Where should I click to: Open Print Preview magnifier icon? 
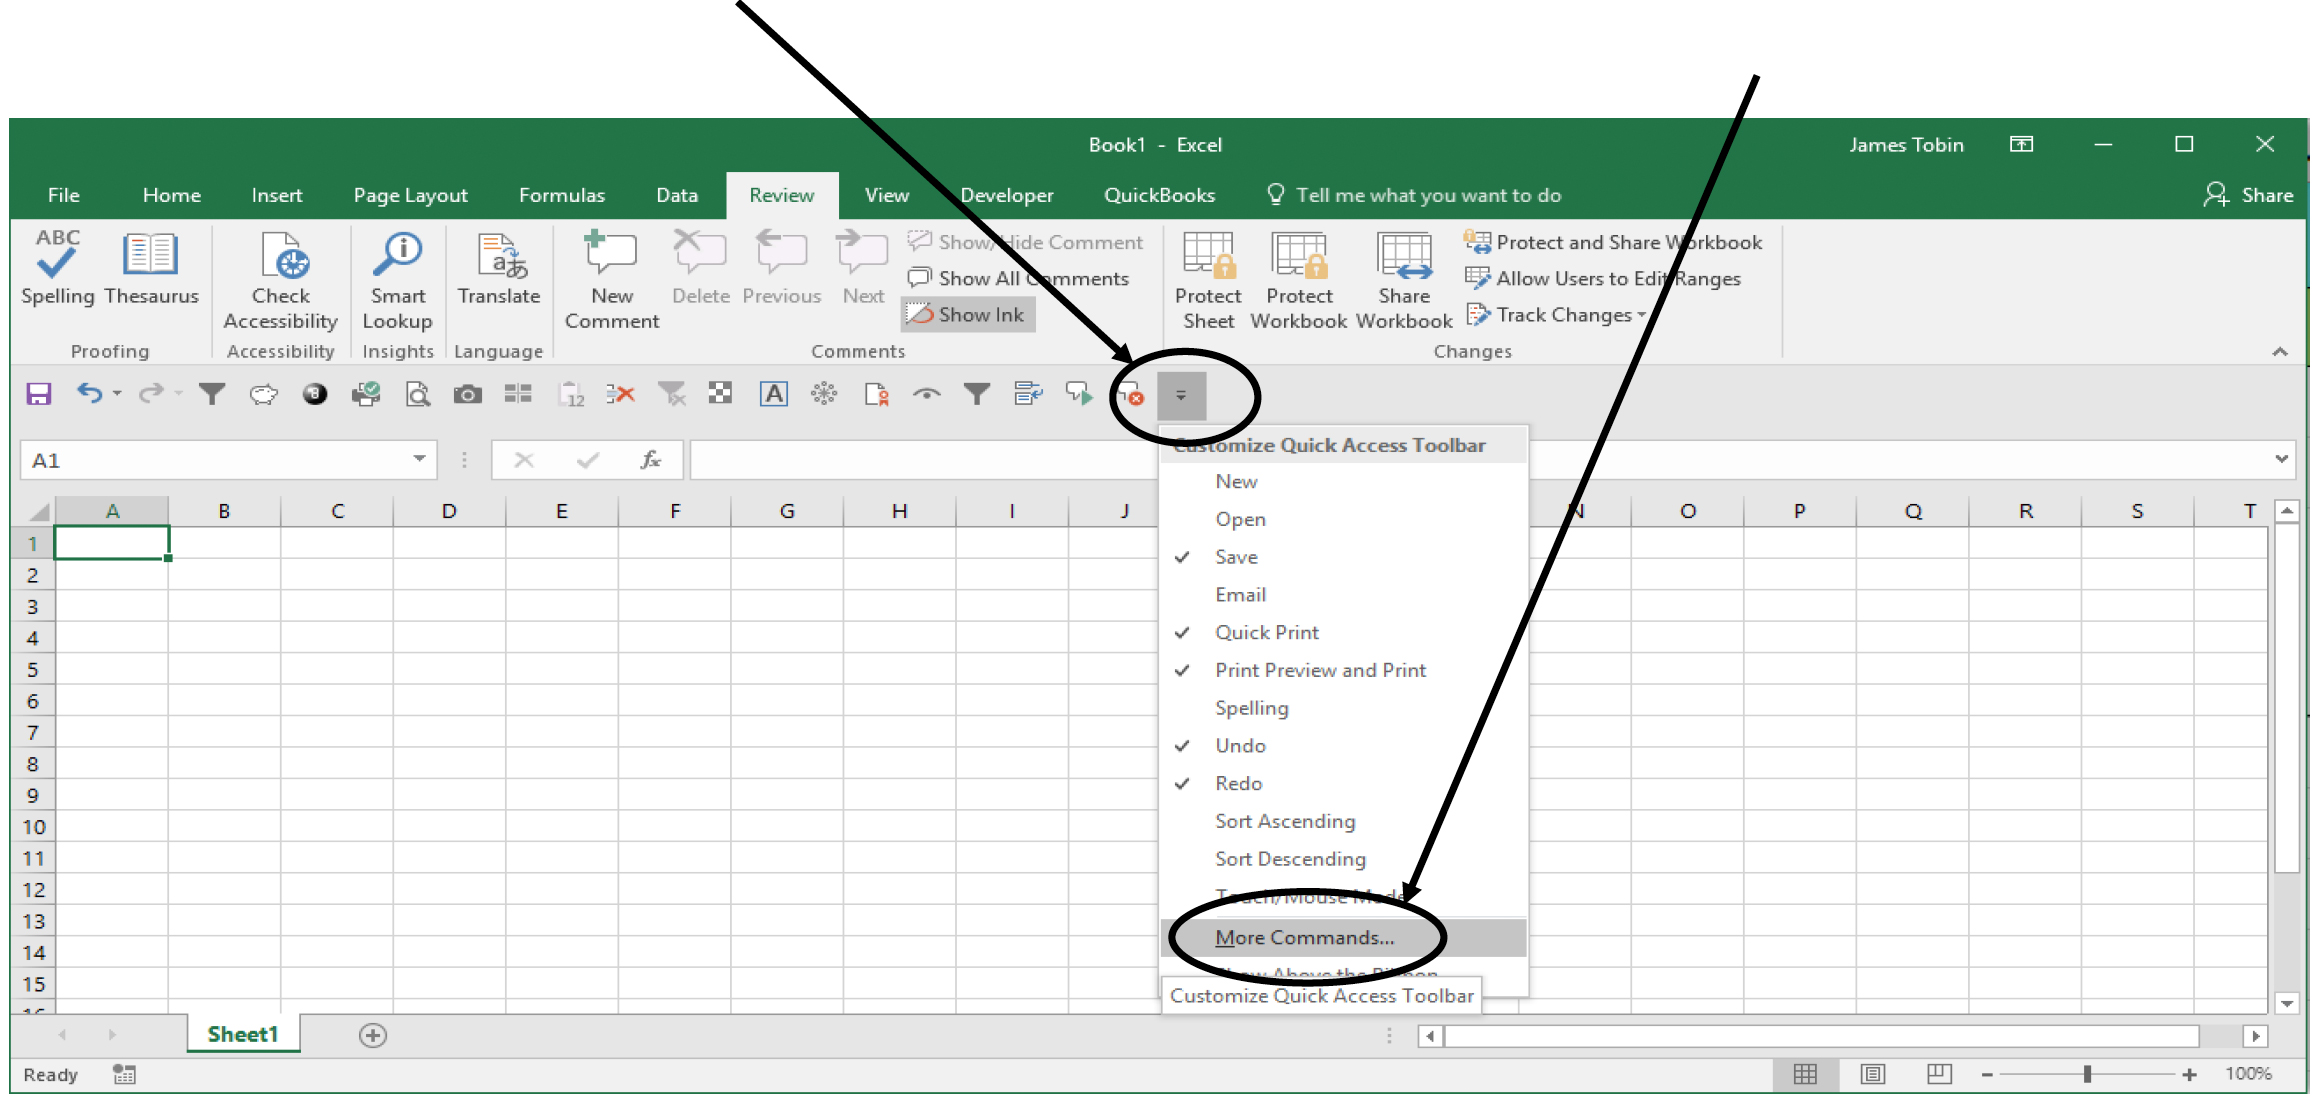coord(417,395)
